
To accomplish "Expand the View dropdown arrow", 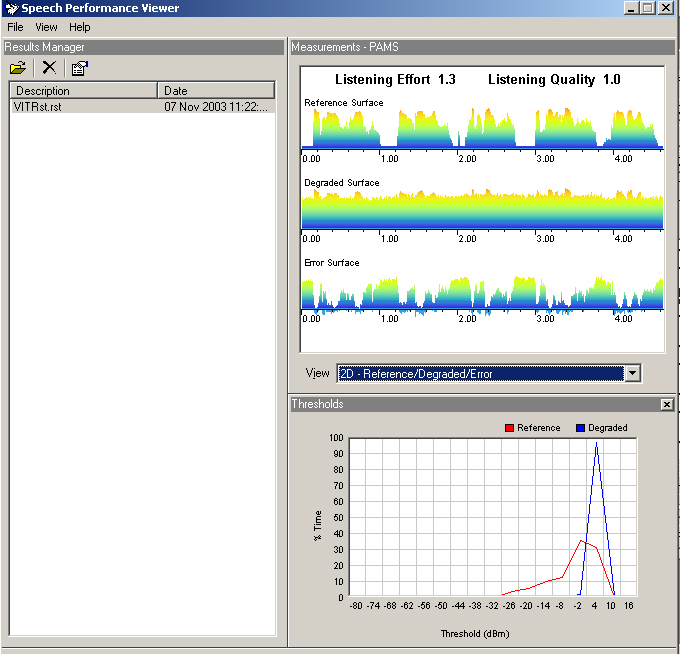I will (632, 373).
